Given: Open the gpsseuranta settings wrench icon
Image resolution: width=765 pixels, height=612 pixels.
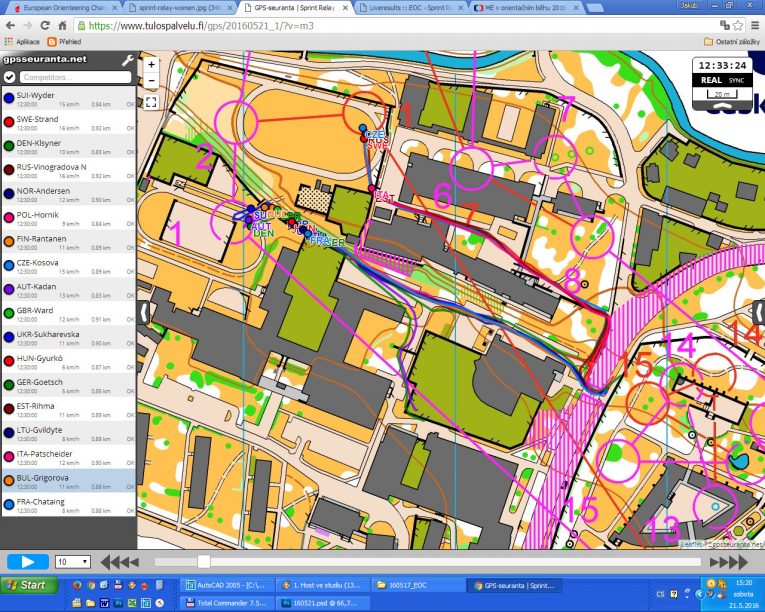Looking at the screenshot, I should pos(127,61).
